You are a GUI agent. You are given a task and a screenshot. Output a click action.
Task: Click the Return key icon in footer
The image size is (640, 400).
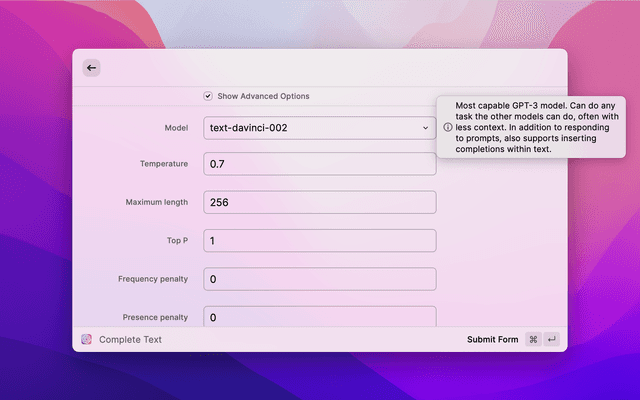551,340
